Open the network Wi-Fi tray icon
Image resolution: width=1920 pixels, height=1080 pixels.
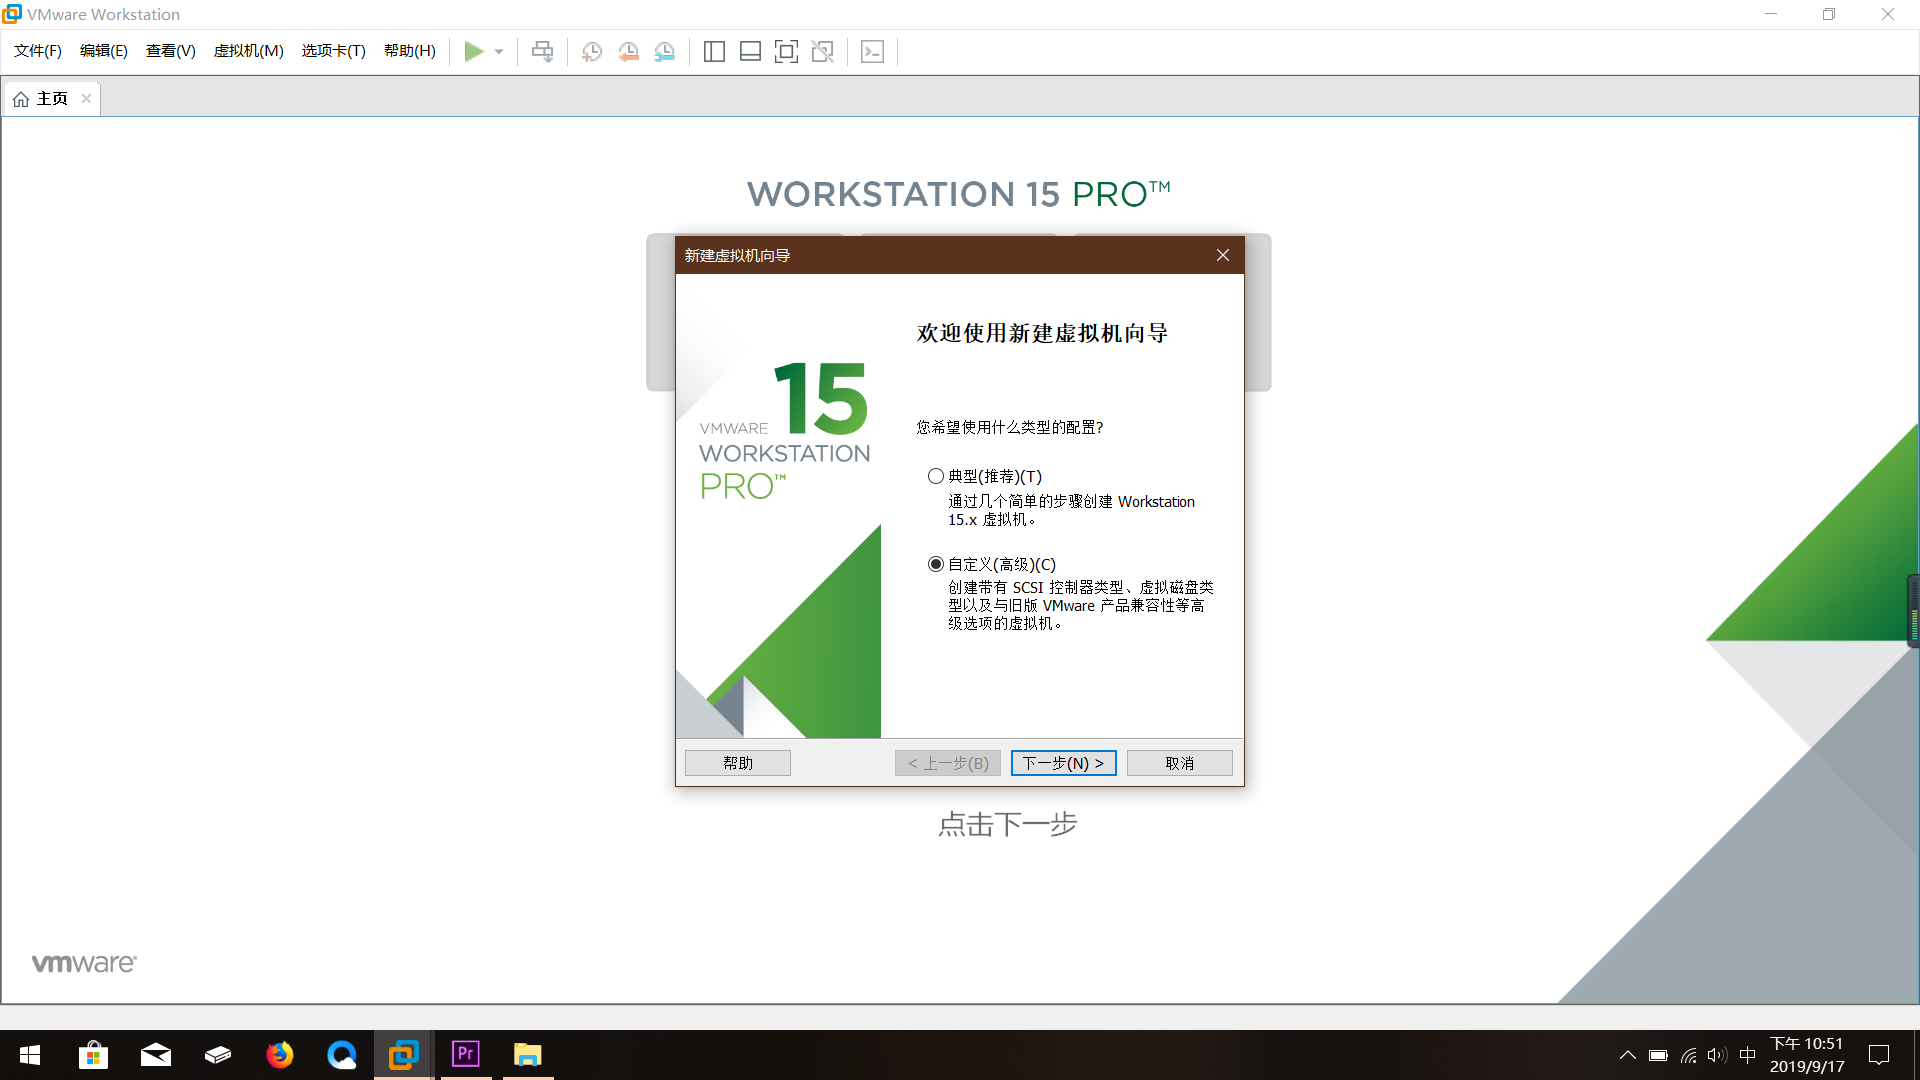(1689, 1055)
